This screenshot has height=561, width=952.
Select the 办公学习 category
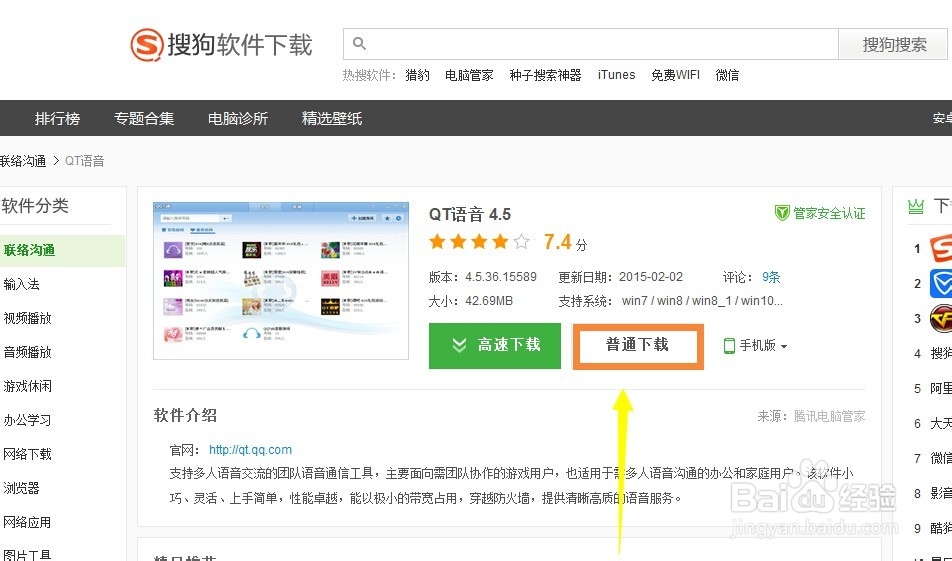pyautogui.click(x=28, y=420)
